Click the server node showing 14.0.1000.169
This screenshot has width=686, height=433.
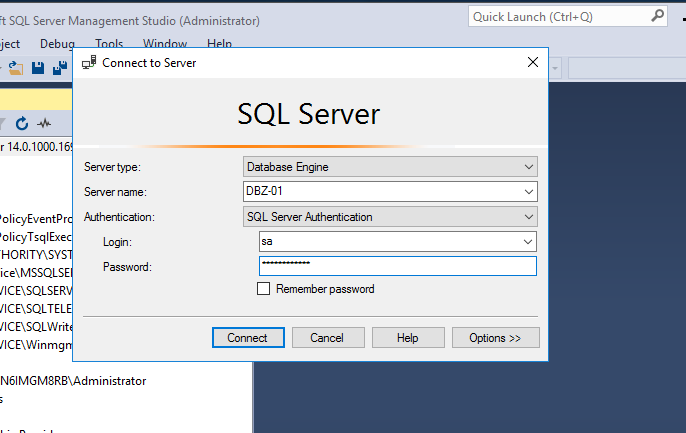pyautogui.click(x=36, y=147)
